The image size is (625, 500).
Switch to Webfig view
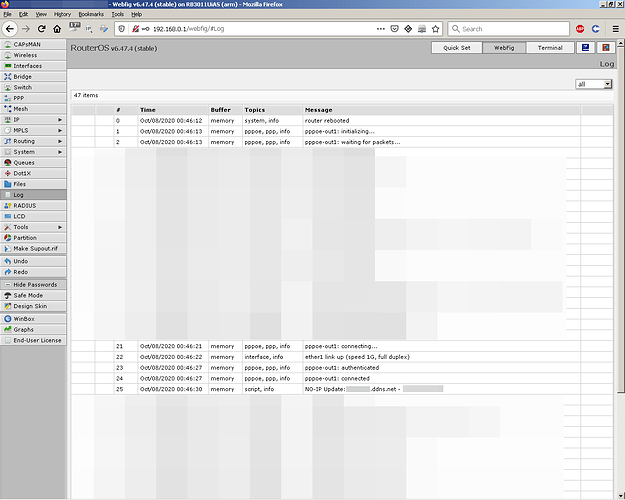pos(504,48)
